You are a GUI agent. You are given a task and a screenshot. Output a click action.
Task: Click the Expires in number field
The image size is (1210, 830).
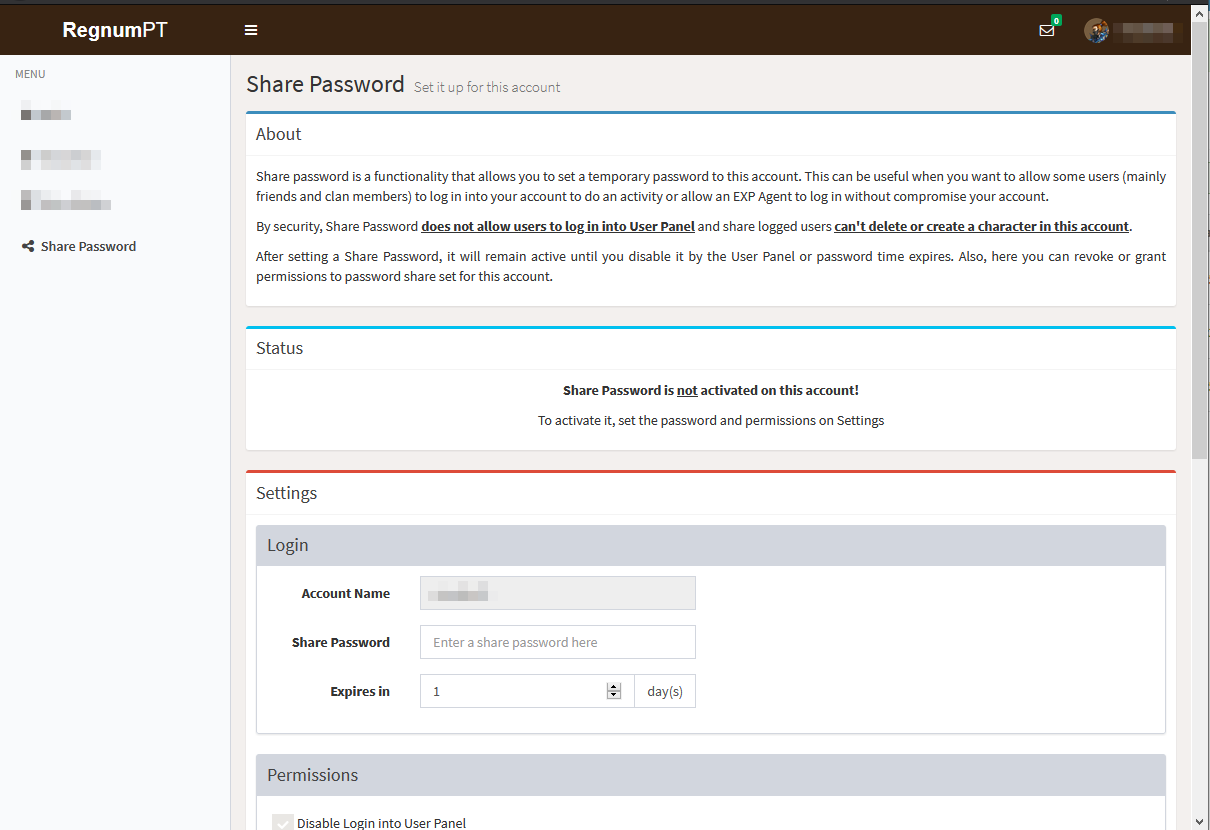point(527,691)
